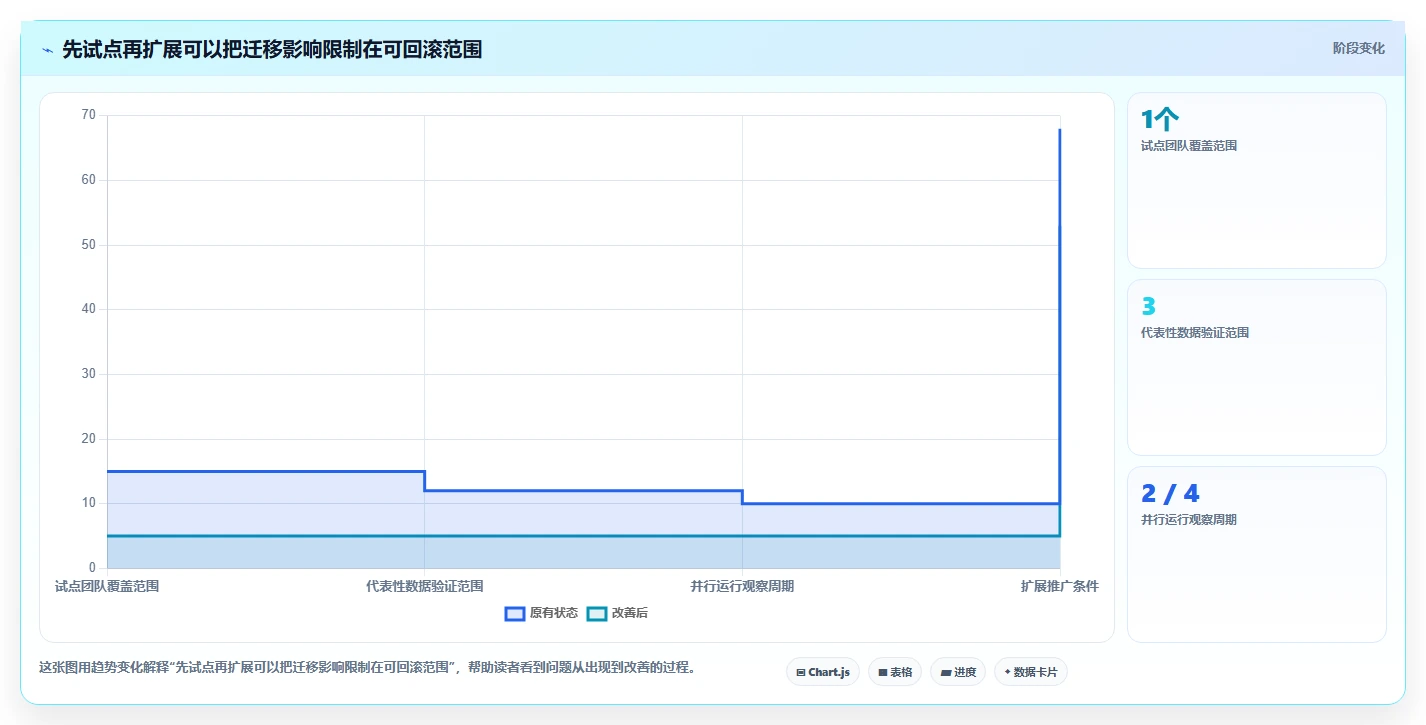Click the x-axis label 代表性数据验证范围
This screenshot has width=1426, height=725.
coord(425,586)
